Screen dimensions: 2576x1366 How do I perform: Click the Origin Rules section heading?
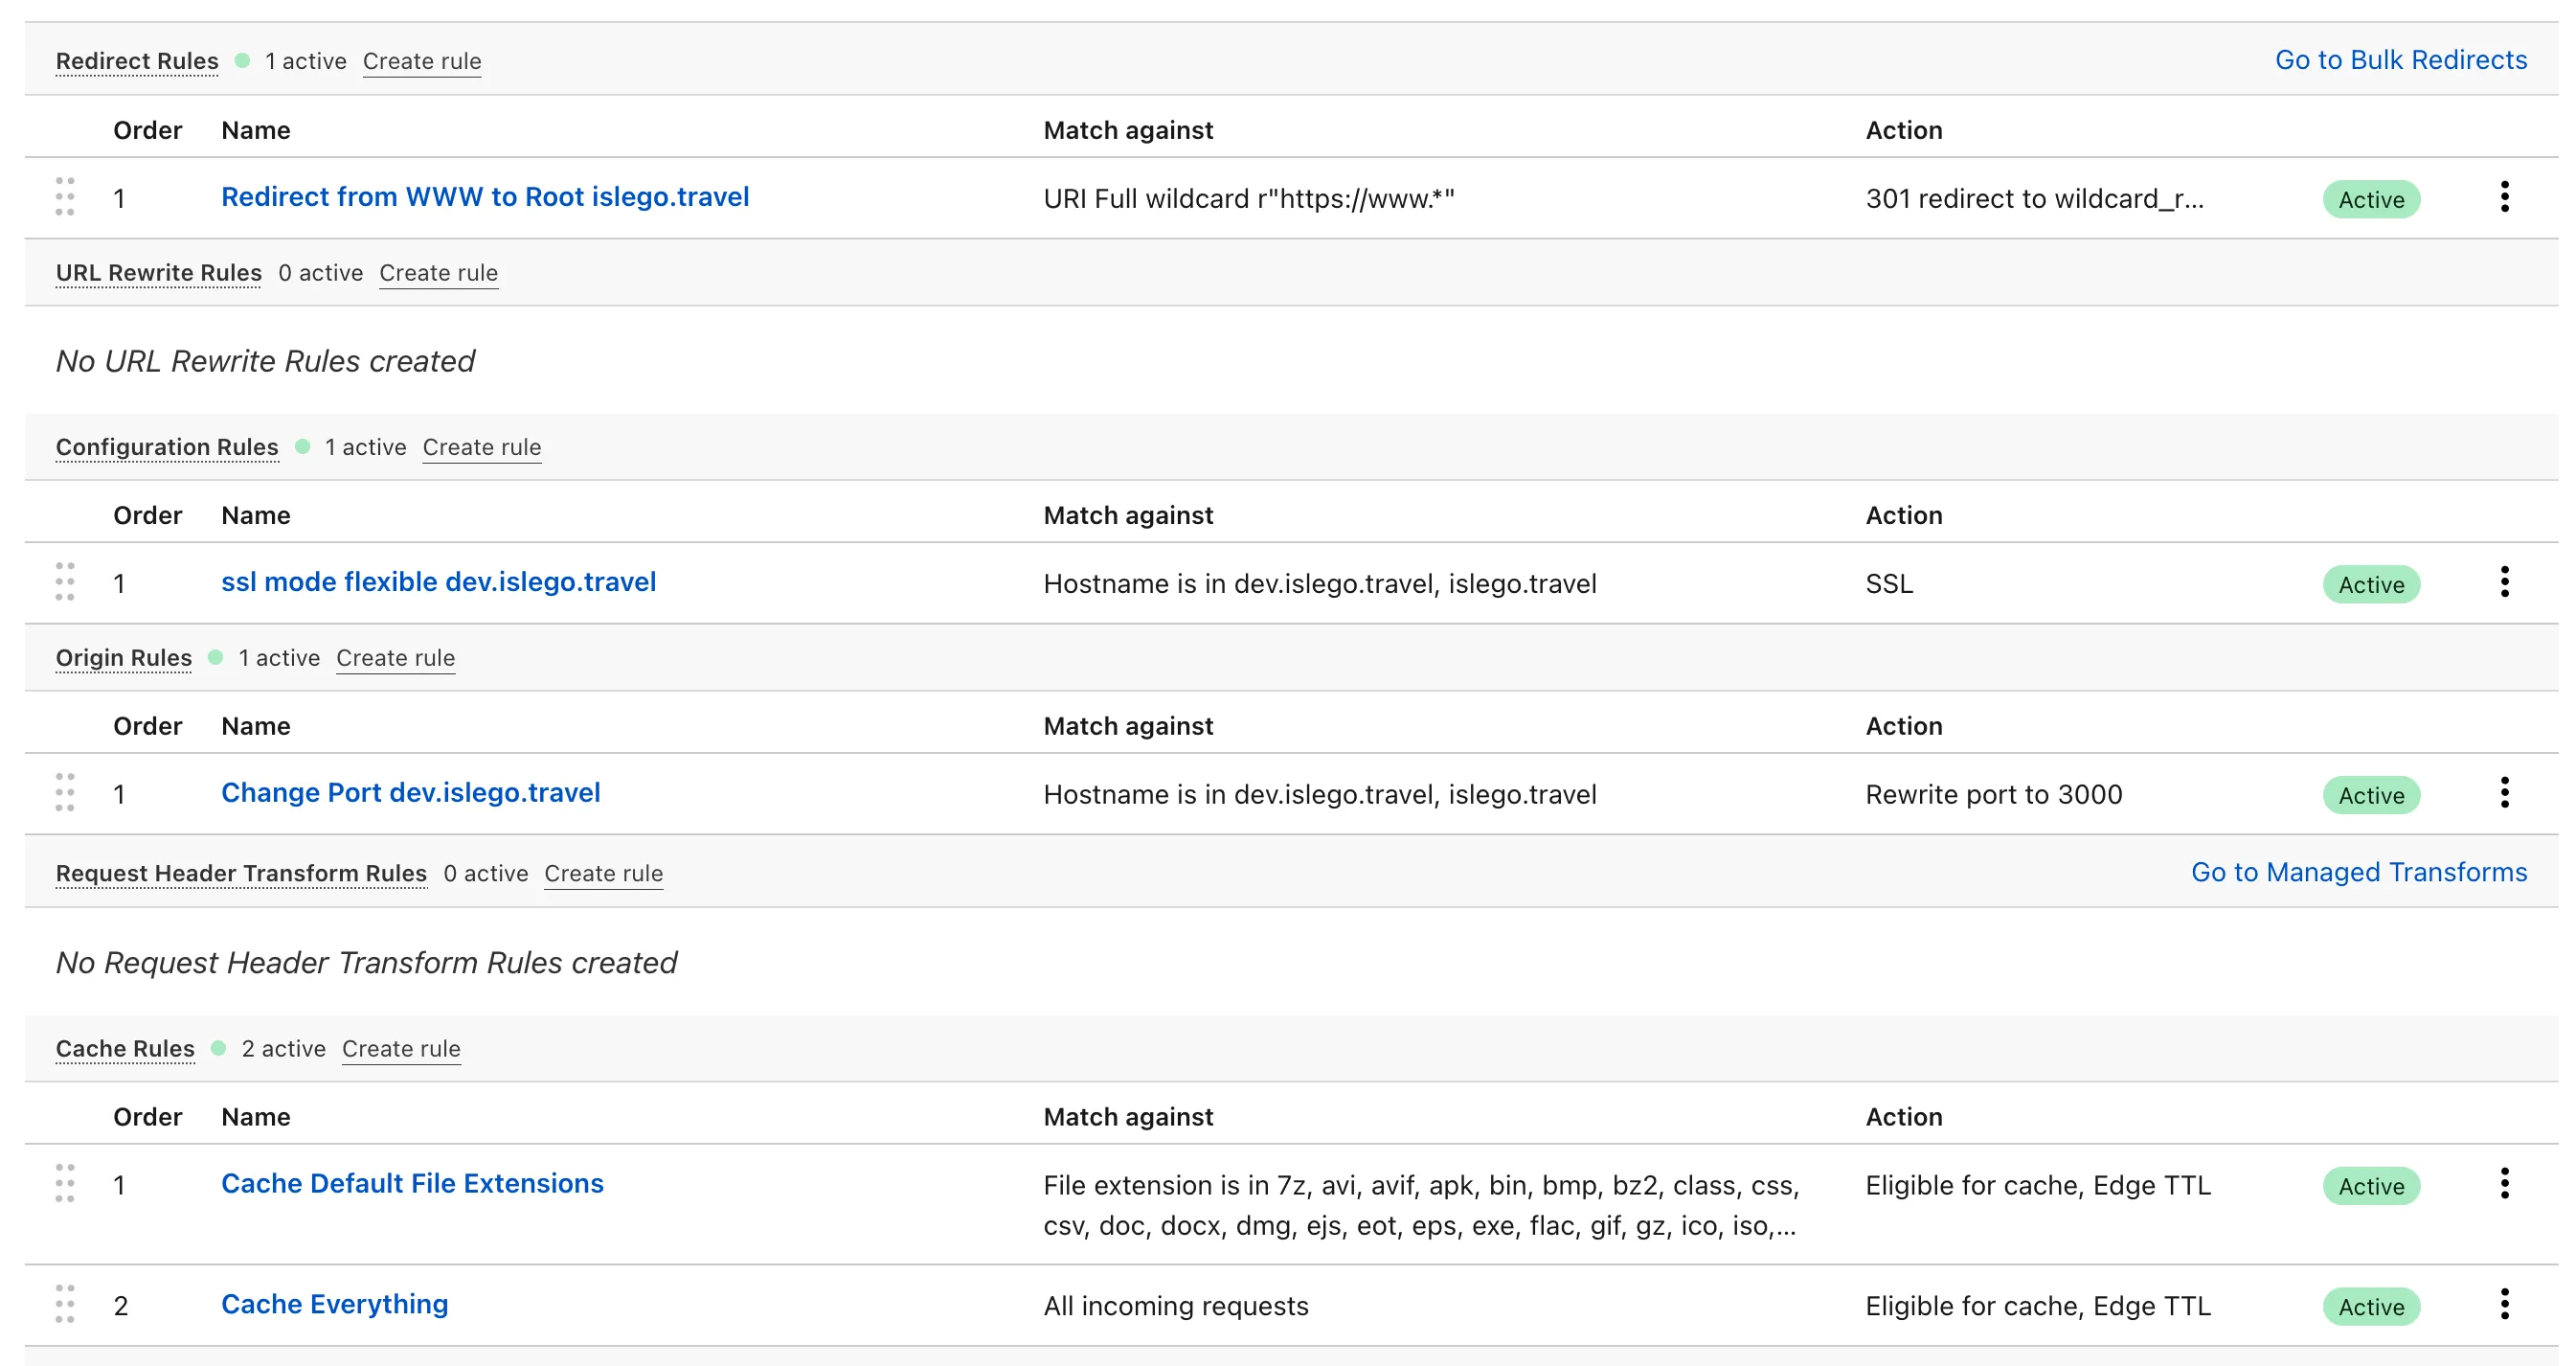[x=124, y=658]
